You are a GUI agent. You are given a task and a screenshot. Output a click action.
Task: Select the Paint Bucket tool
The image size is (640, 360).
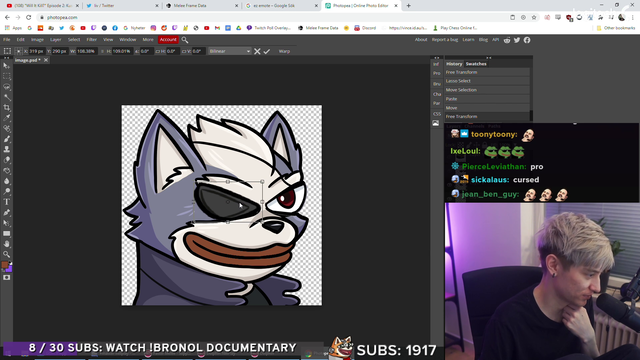click(x=7, y=171)
